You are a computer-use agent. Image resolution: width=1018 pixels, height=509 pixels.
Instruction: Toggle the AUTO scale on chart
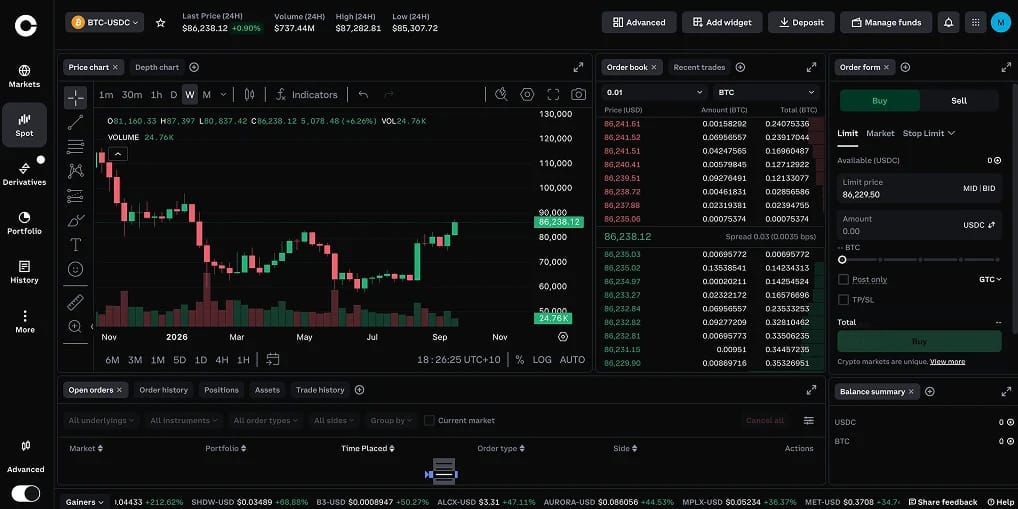(x=572, y=360)
